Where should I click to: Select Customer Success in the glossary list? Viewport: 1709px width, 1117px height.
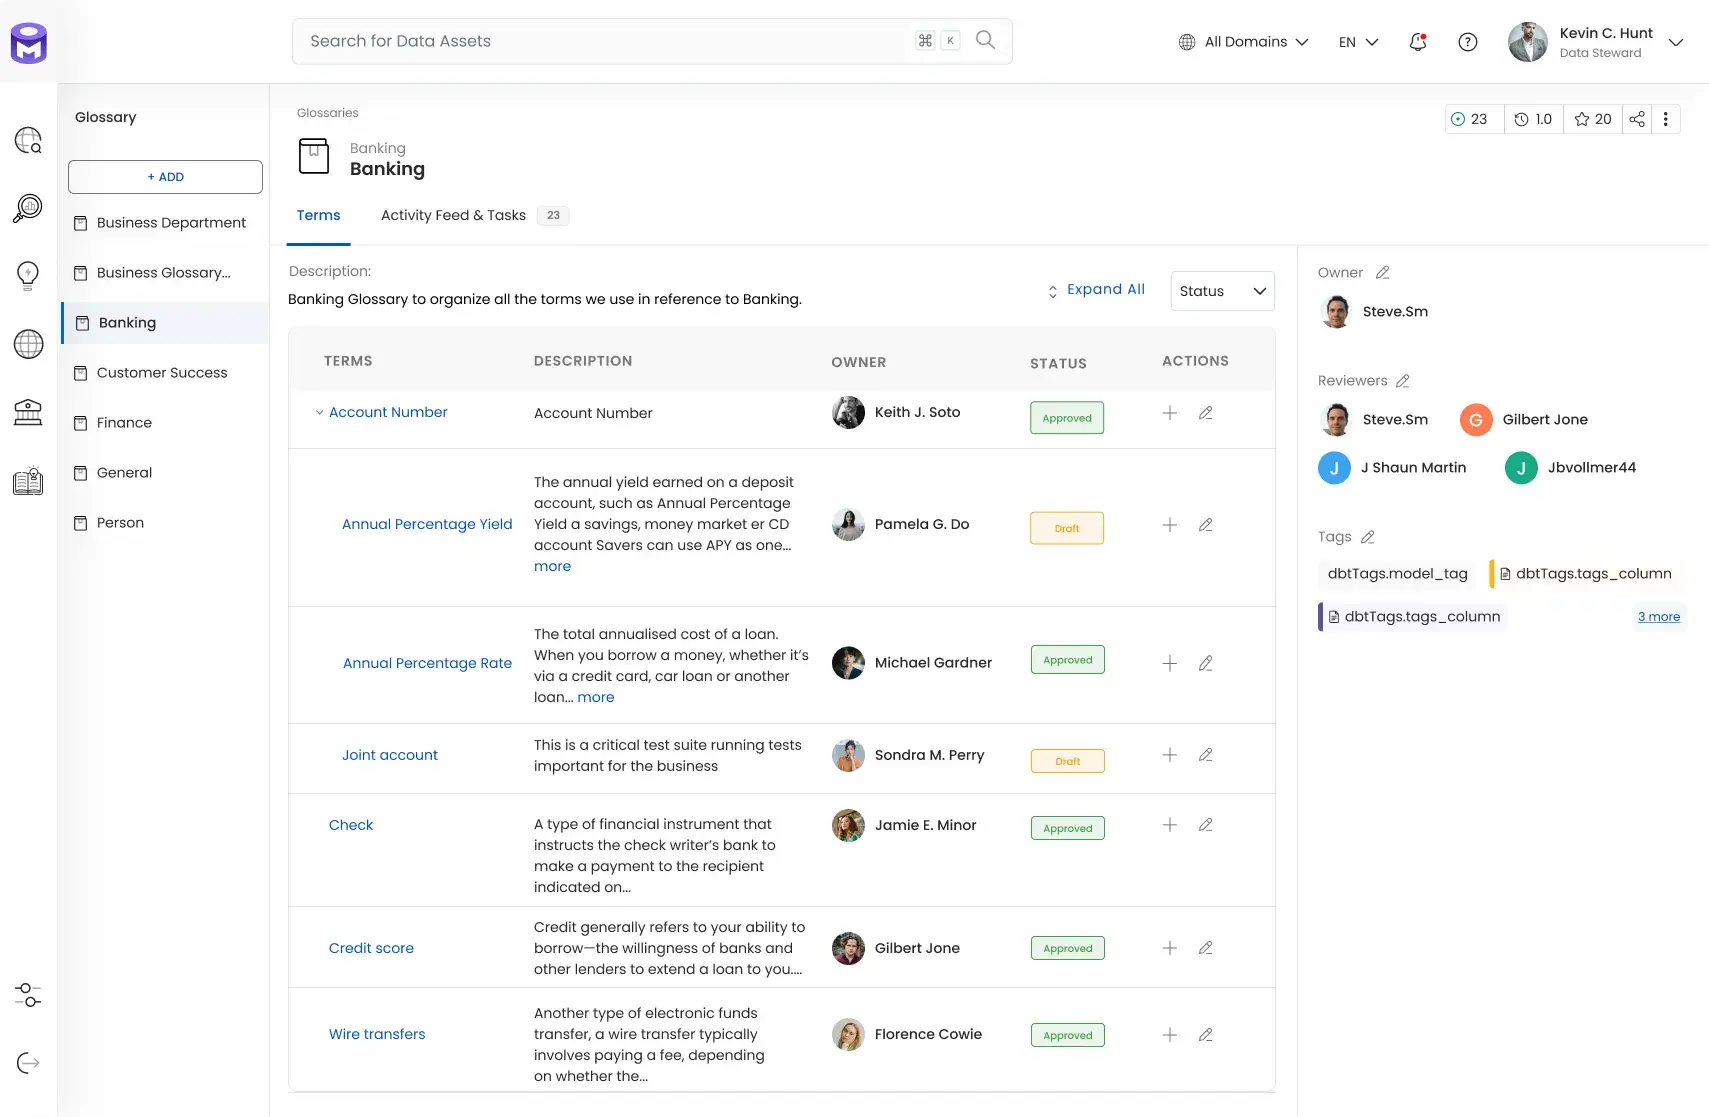pyautogui.click(x=161, y=372)
